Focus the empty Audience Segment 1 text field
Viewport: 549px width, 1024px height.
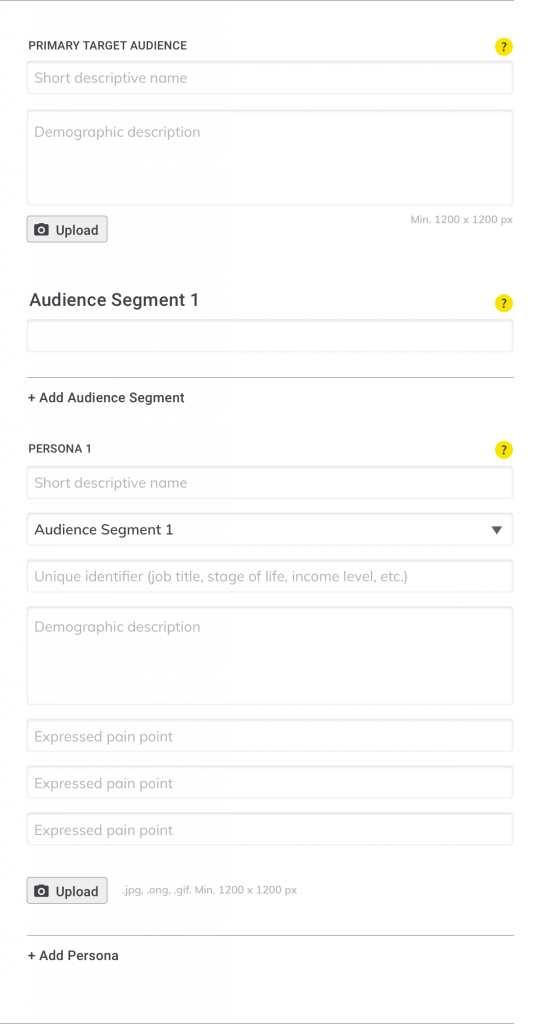270,336
